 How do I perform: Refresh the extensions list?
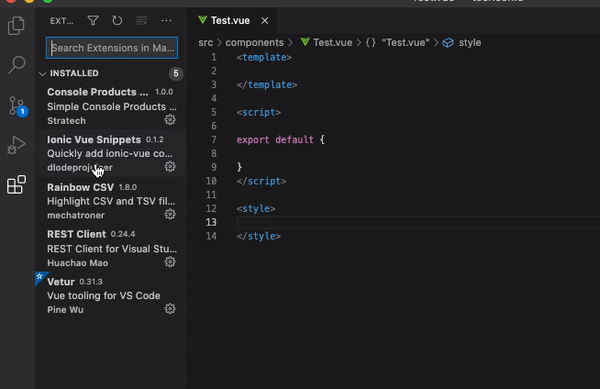click(x=117, y=21)
